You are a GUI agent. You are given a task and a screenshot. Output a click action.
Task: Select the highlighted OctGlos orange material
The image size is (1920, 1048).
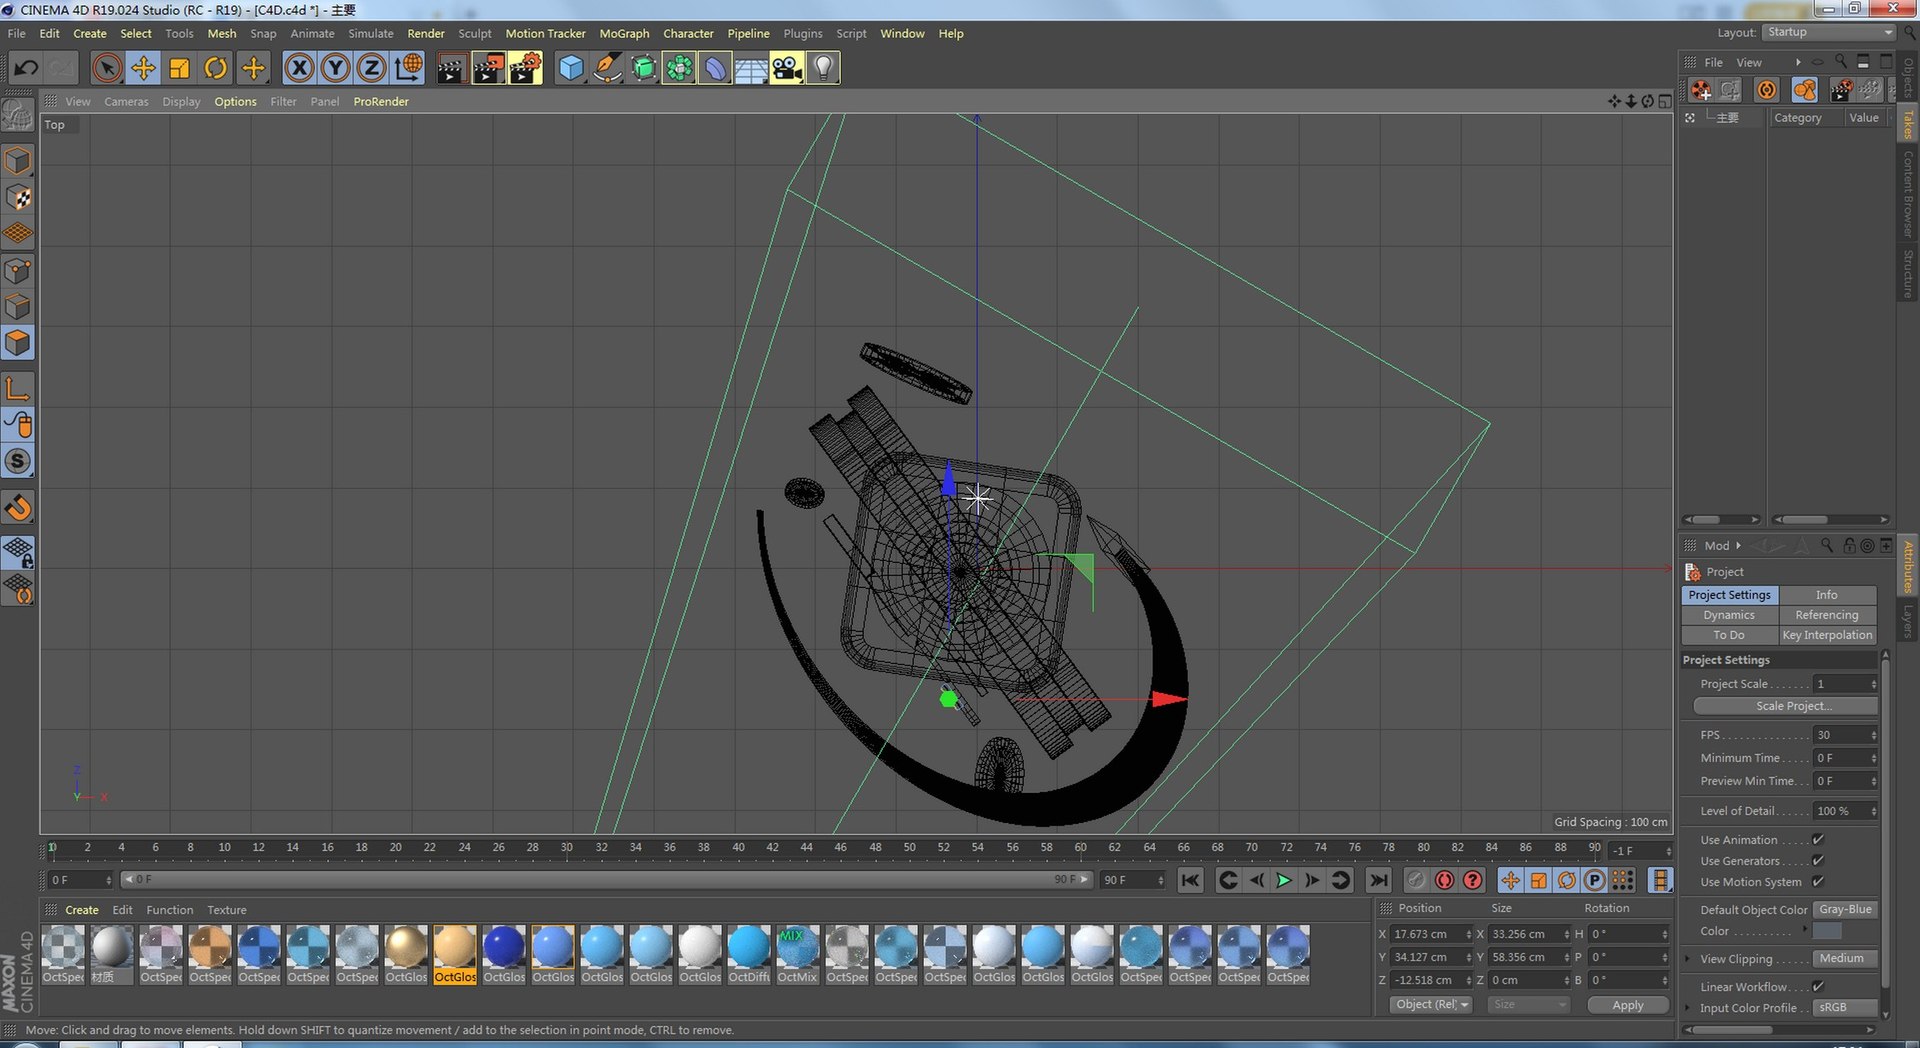(454, 954)
